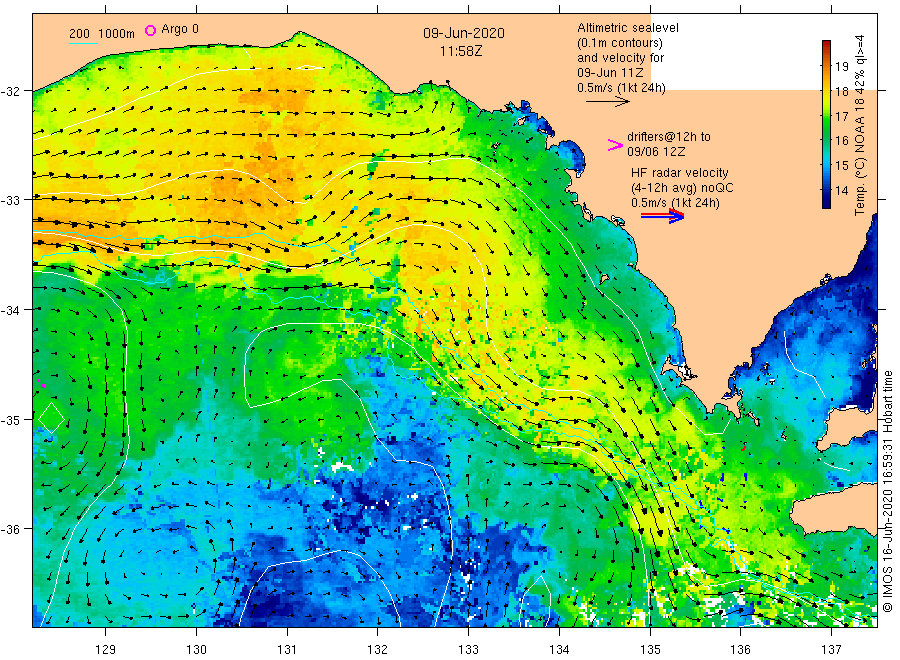900x660 pixels.
Task: Click the '200 1000m' depth legend text
Action: pos(102,33)
